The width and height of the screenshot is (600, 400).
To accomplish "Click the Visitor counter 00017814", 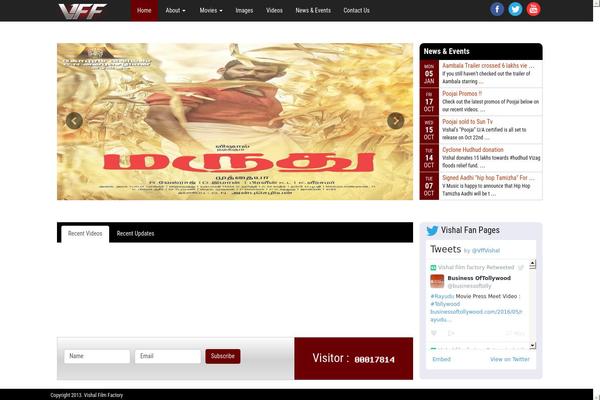I will coord(375,360).
